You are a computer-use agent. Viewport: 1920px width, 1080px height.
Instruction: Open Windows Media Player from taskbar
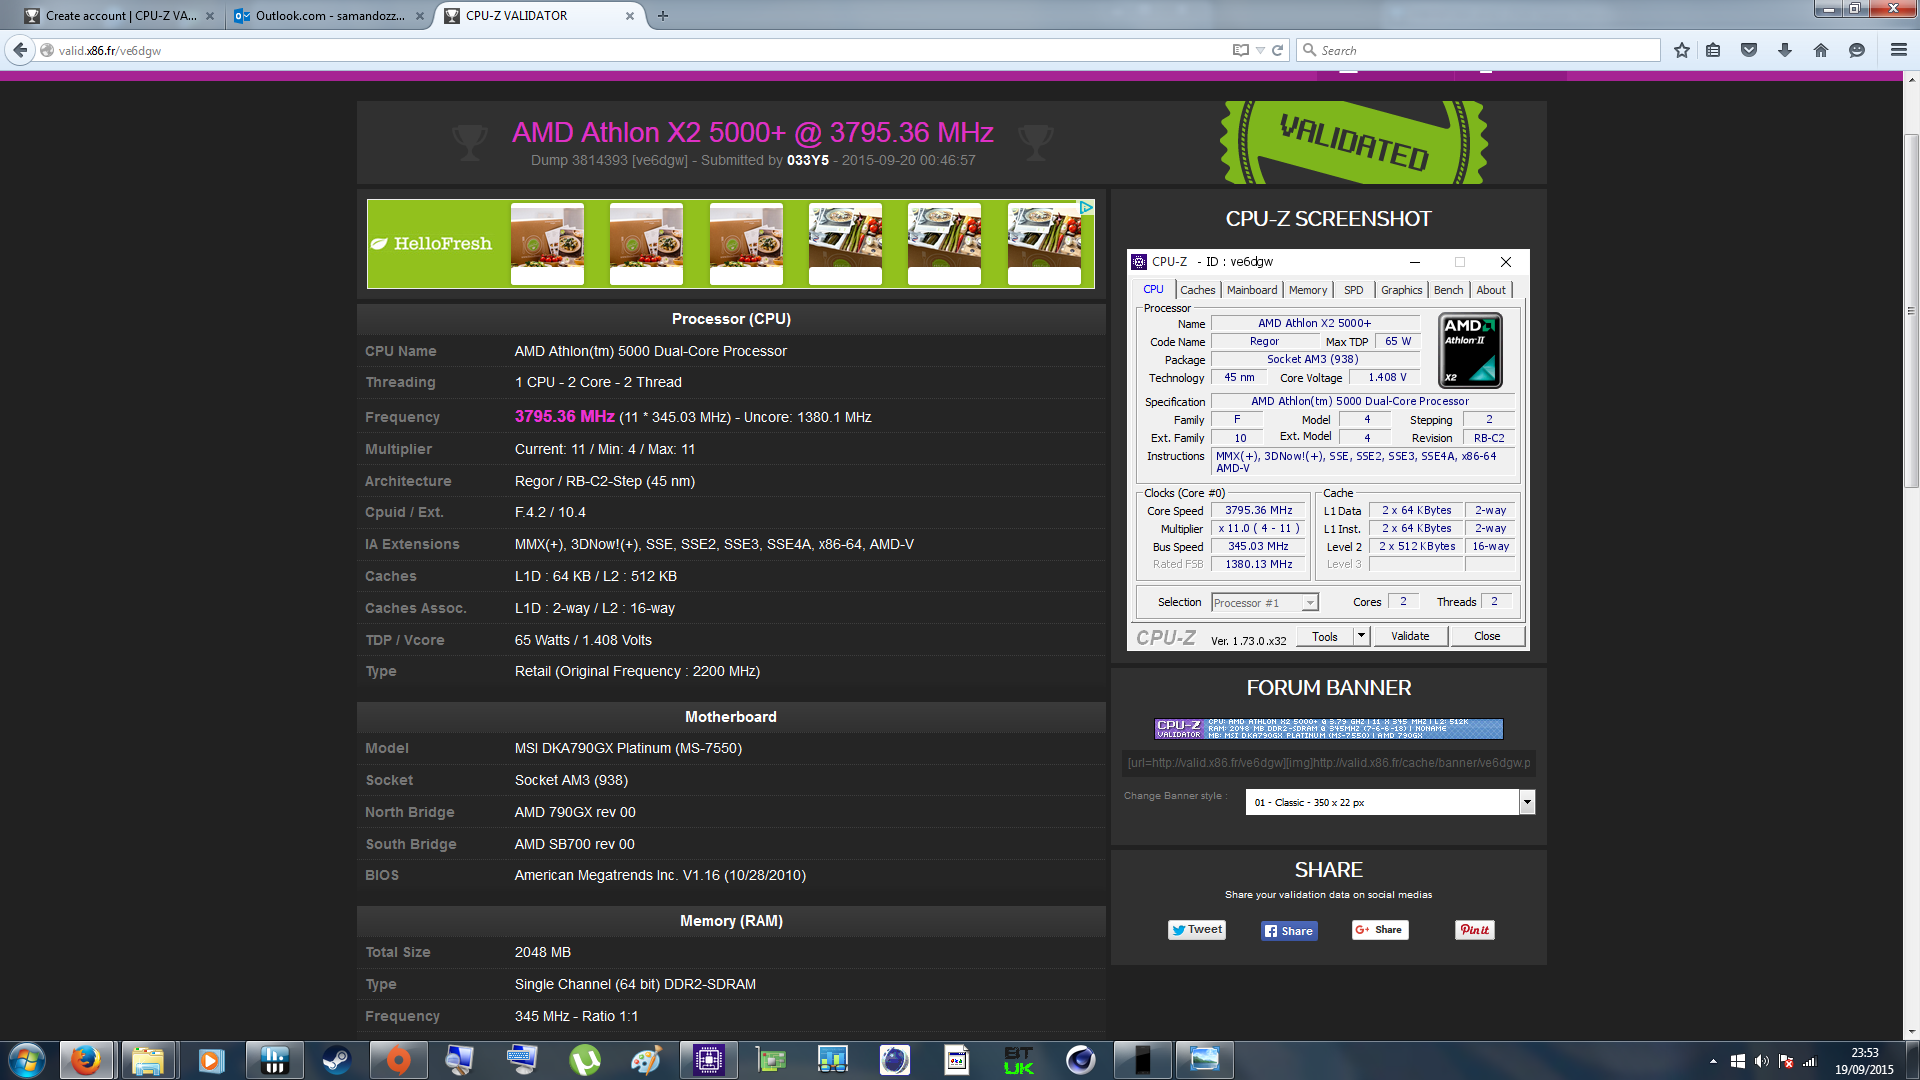pyautogui.click(x=211, y=1060)
